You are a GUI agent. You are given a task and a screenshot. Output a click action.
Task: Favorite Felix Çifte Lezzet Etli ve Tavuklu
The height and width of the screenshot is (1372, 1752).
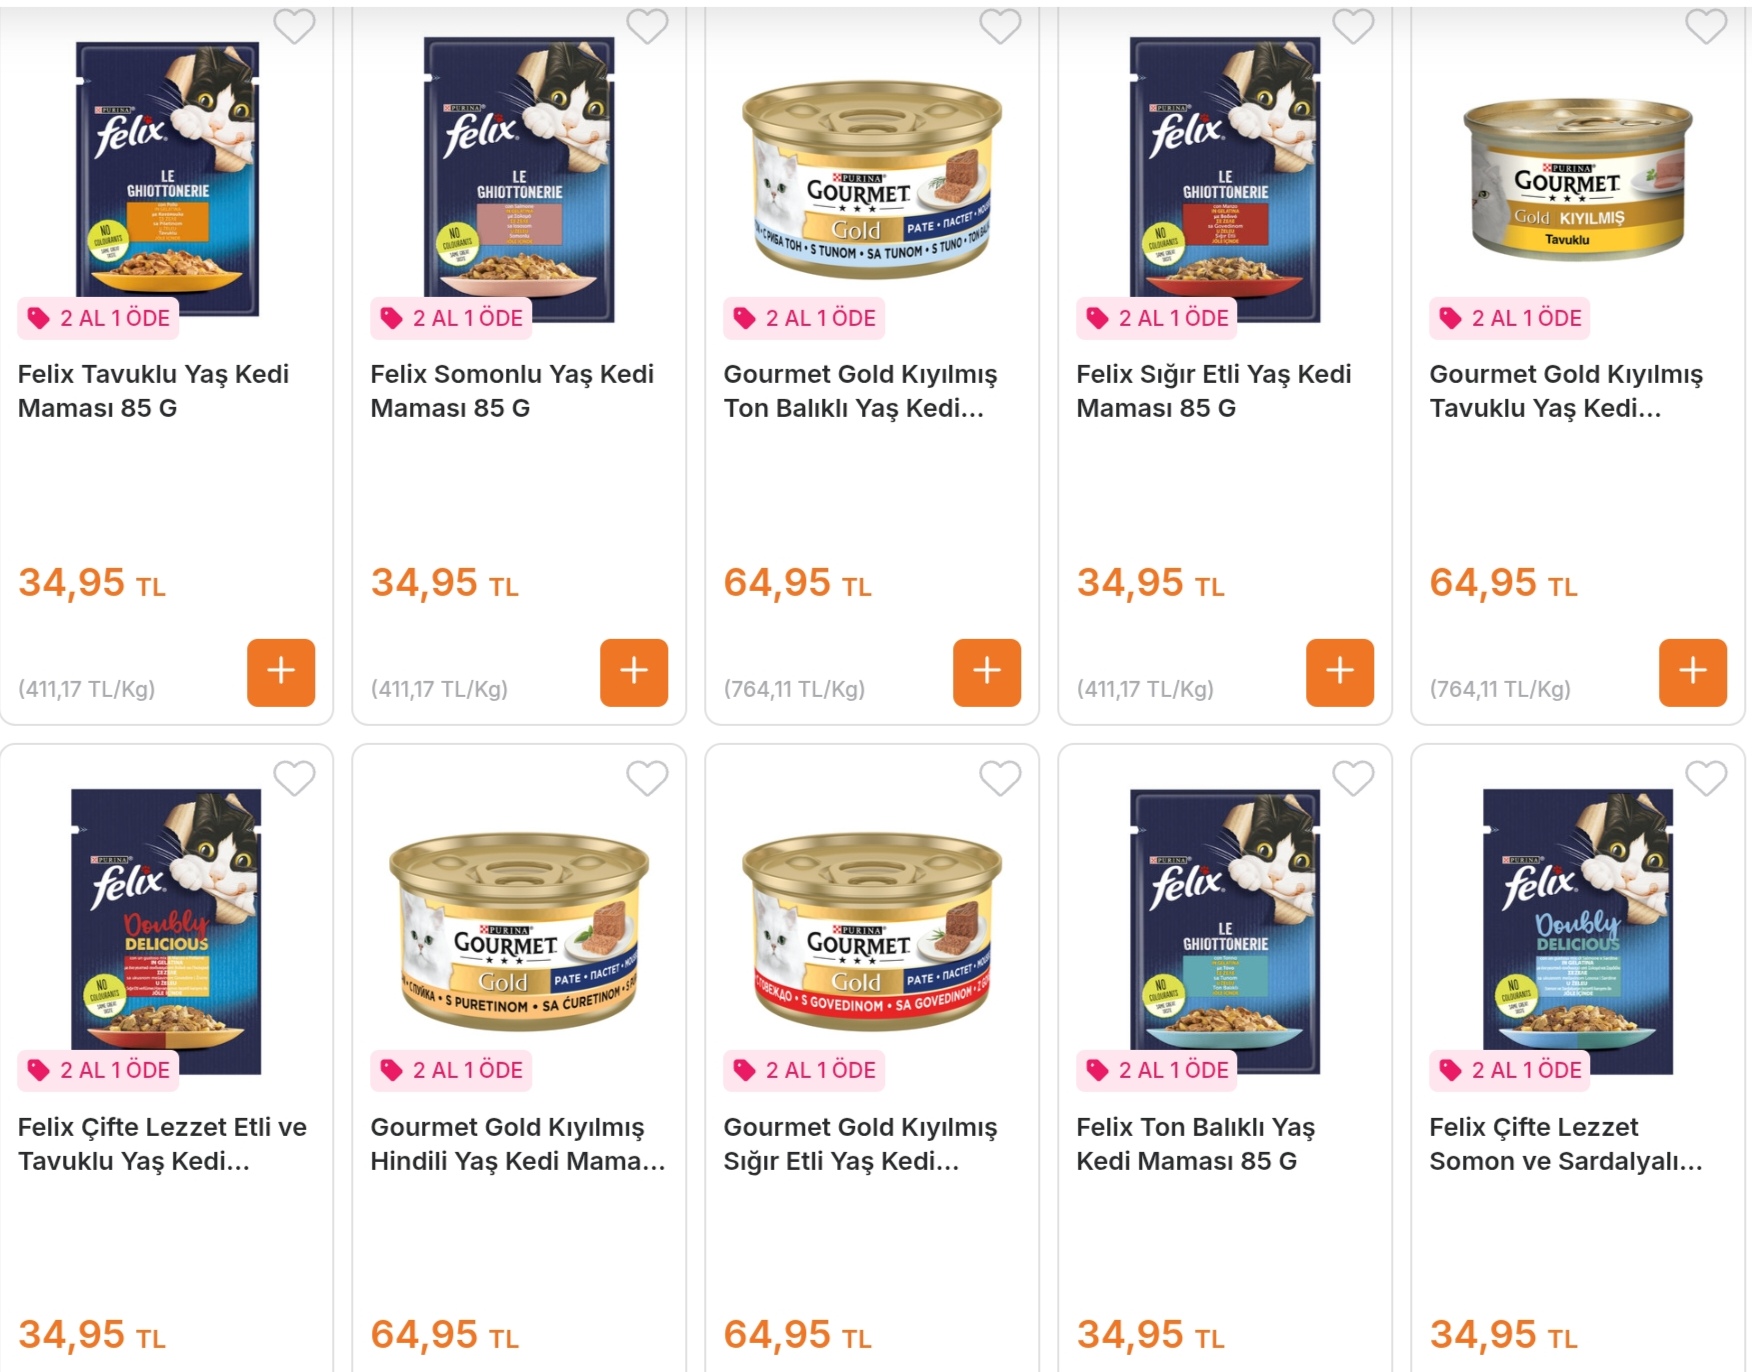294,778
